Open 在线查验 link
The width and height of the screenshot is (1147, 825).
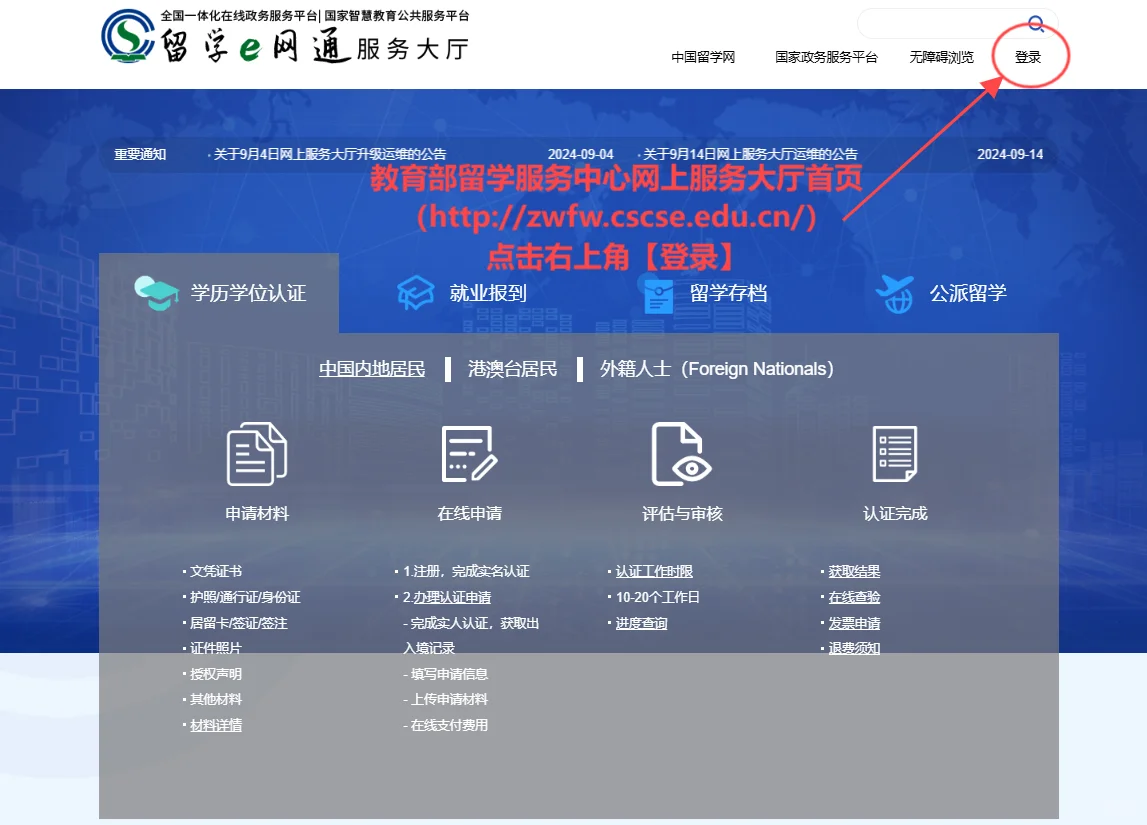pyautogui.click(x=854, y=598)
